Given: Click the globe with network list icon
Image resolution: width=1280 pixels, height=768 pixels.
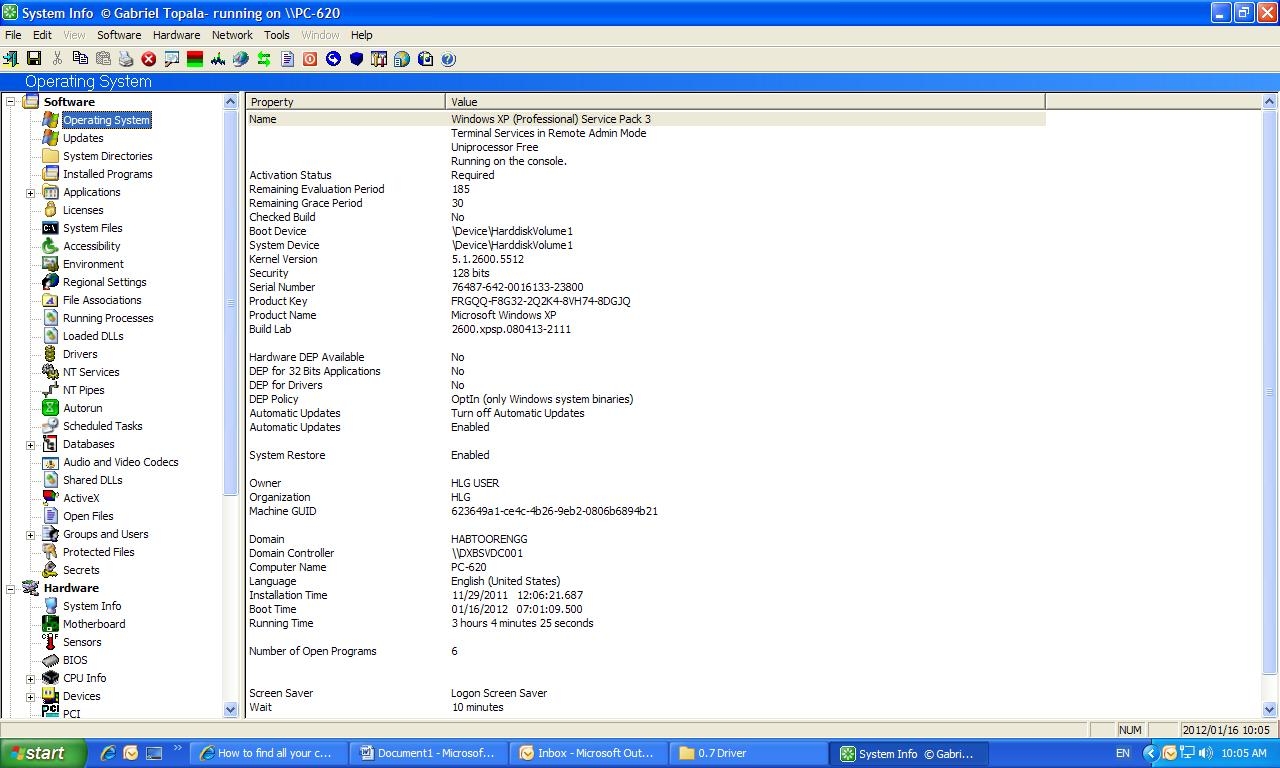Looking at the screenshot, I should tap(402, 59).
